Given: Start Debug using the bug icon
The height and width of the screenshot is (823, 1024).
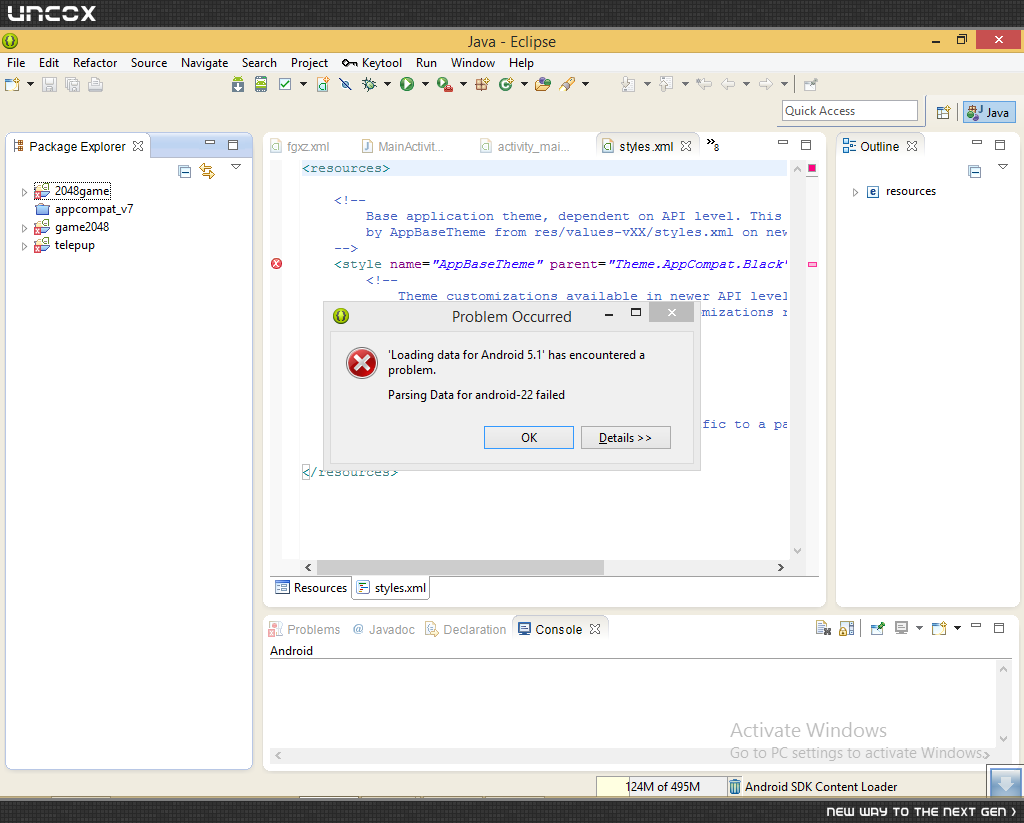Looking at the screenshot, I should (x=370, y=84).
